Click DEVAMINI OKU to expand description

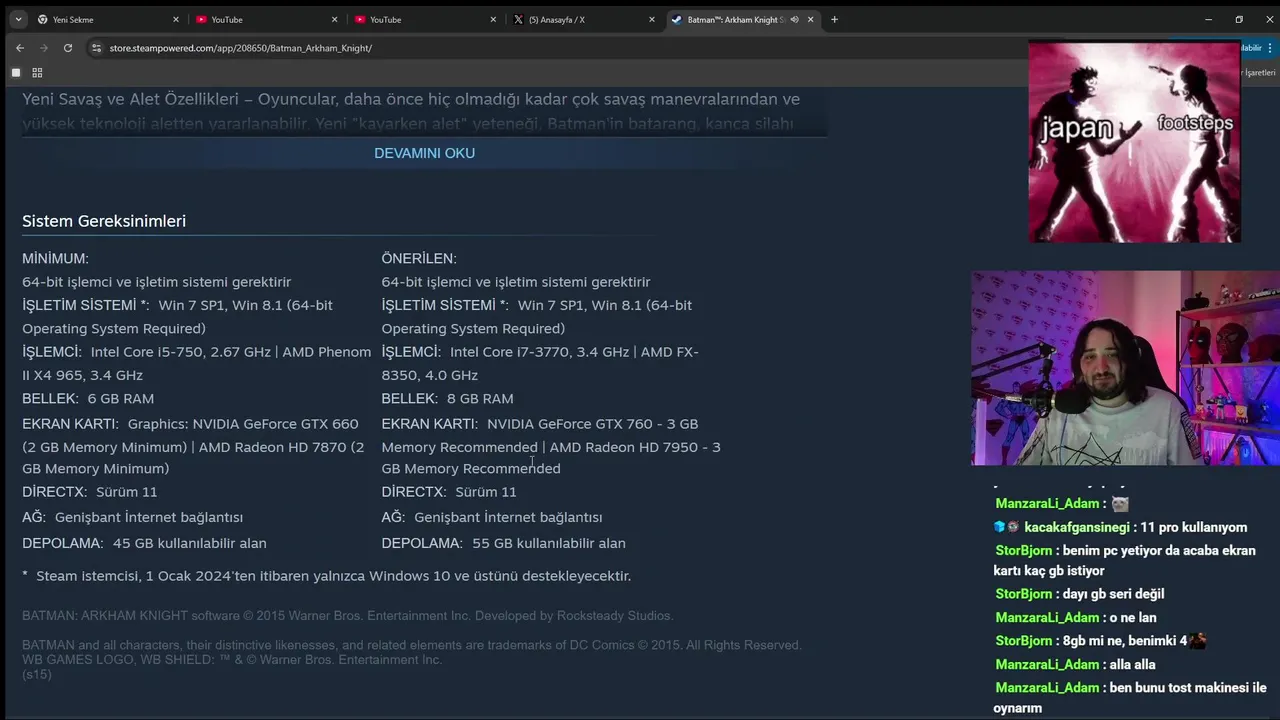(x=424, y=153)
